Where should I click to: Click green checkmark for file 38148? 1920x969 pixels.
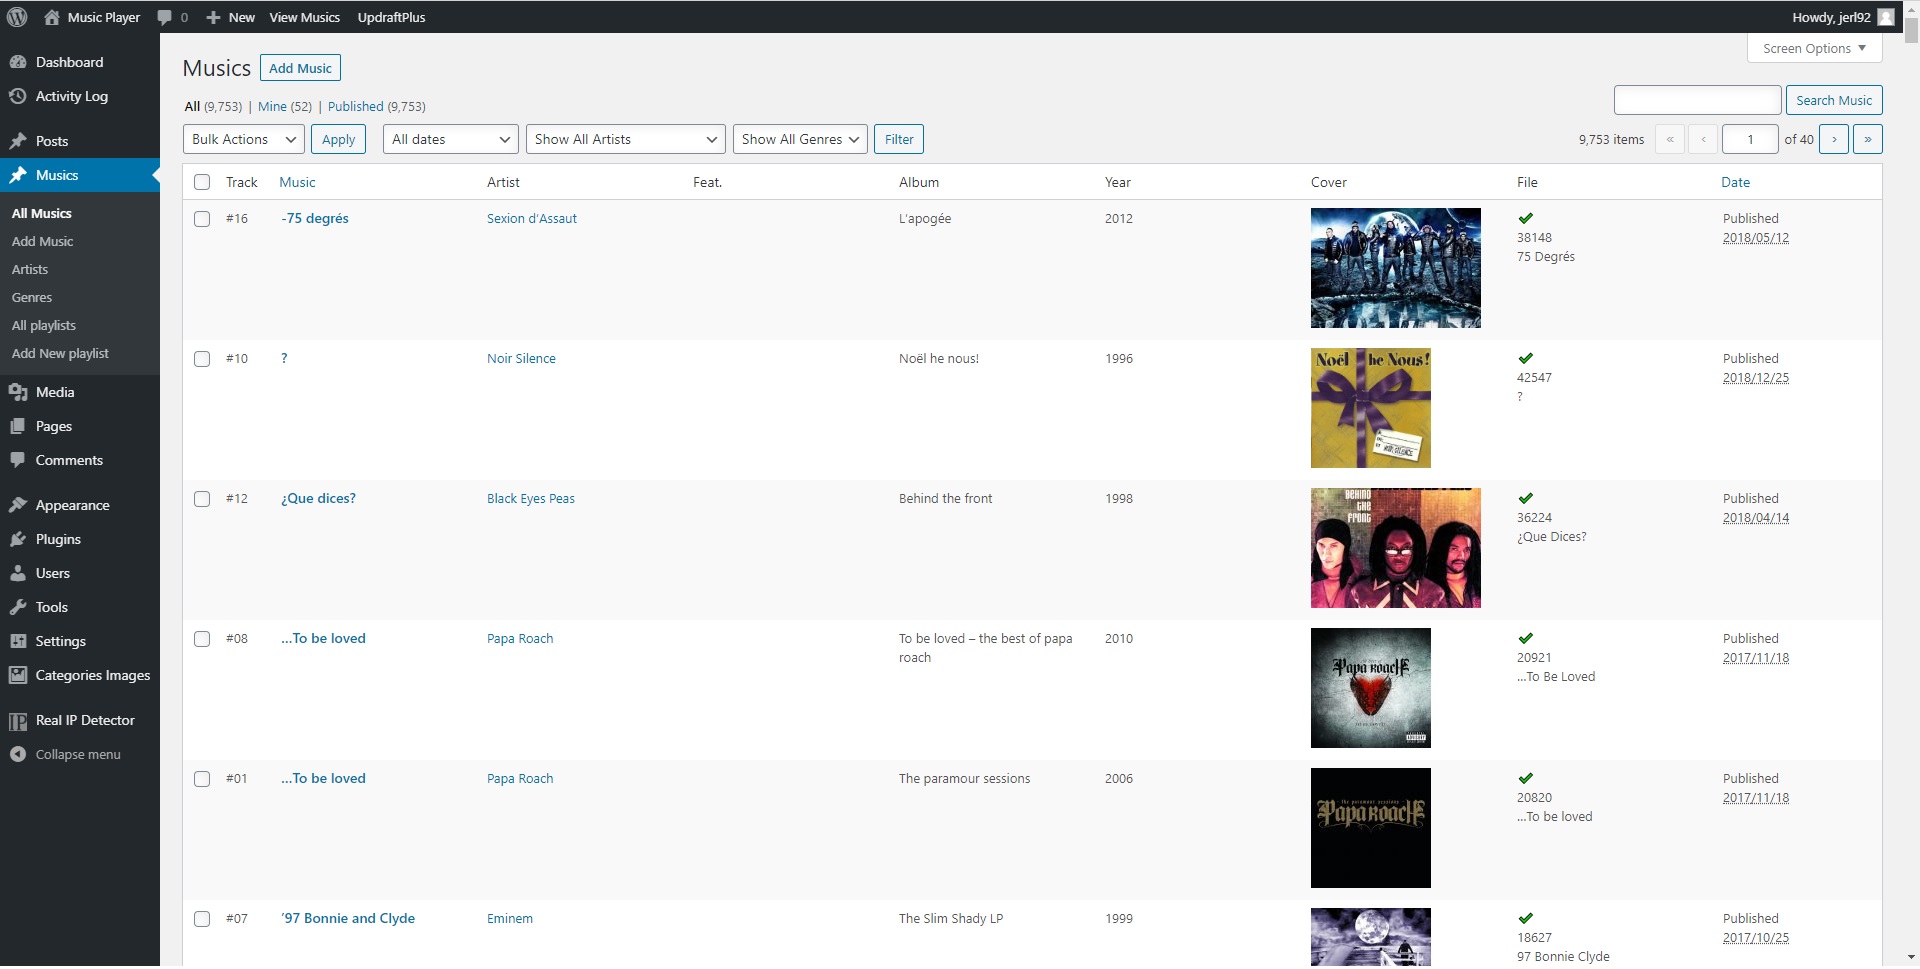[x=1526, y=218]
